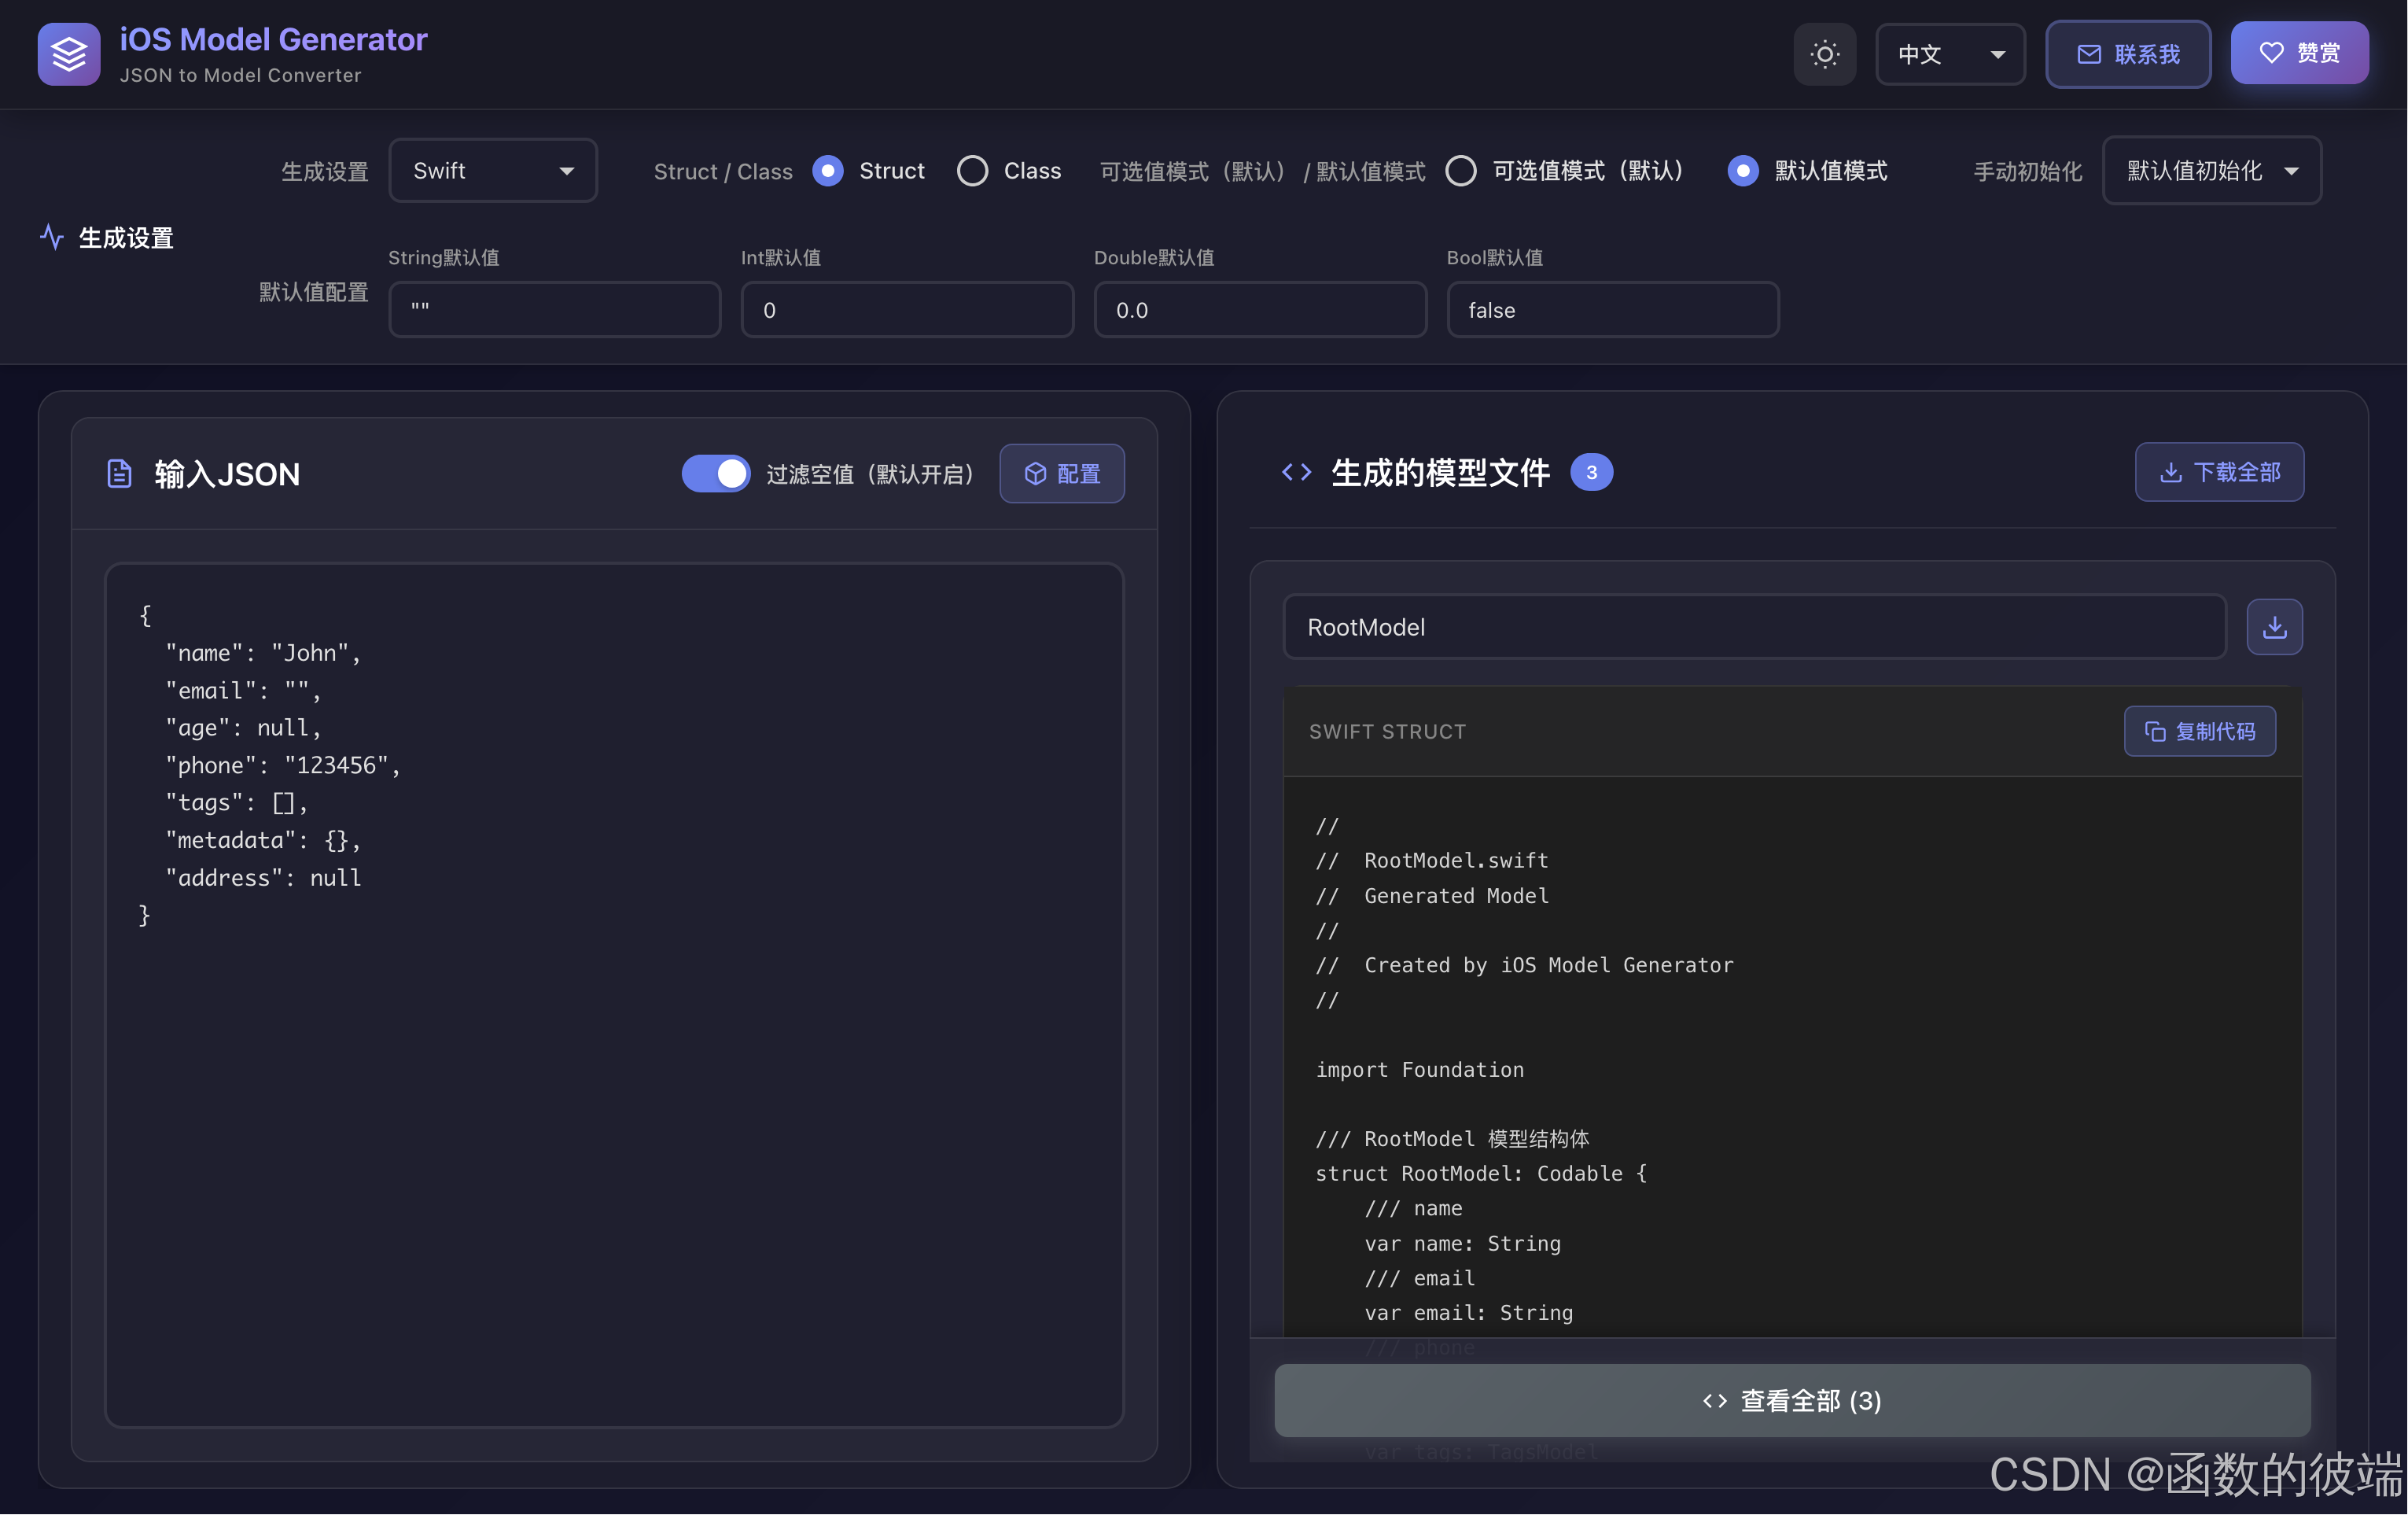This screenshot has height=1515, width=2408.
Task: Open the Swift language dropdown
Action: coord(493,170)
